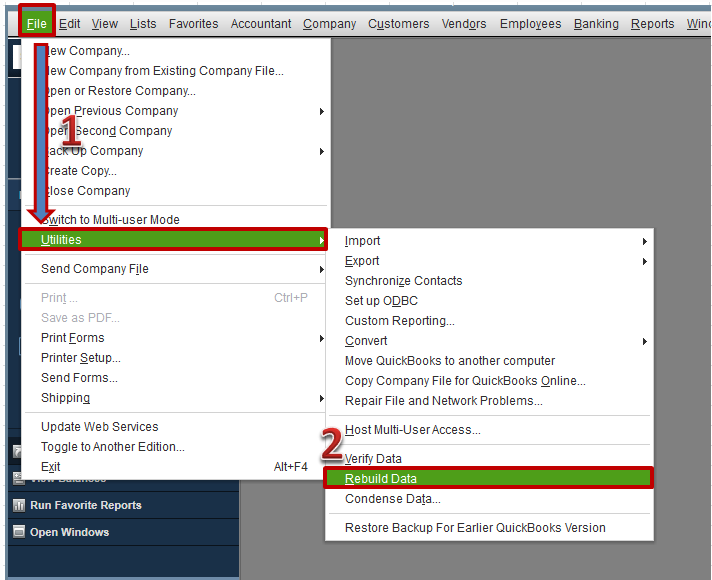The height and width of the screenshot is (580, 712).
Task: Select Set up ODBC
Action: pos(381,301)
